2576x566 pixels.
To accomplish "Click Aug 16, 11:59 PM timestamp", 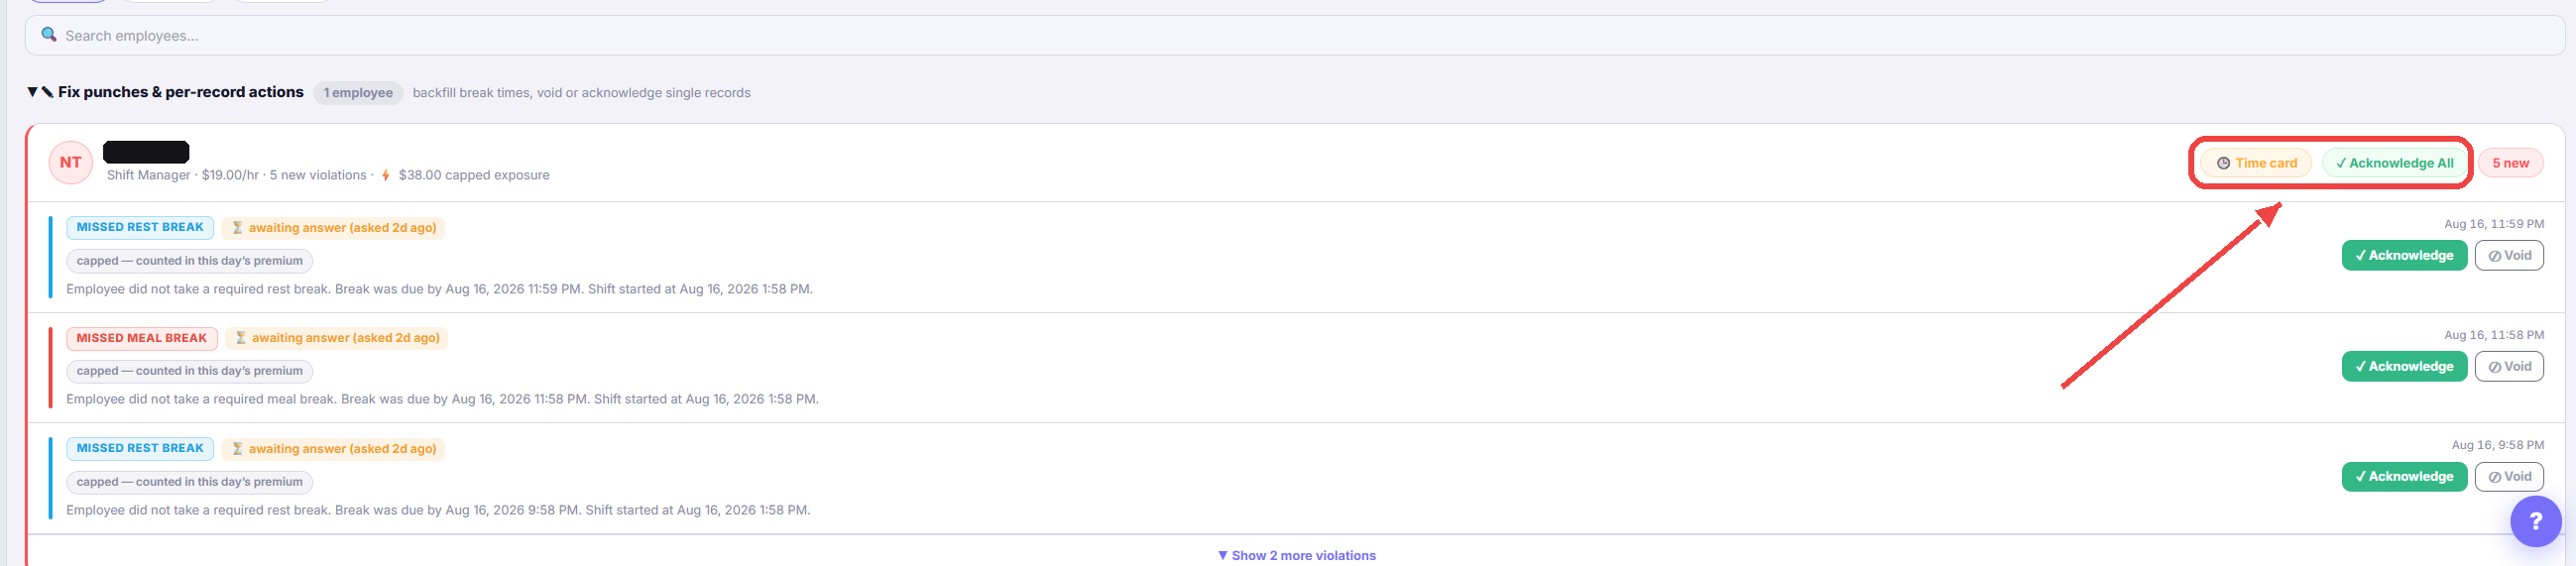I will (2494, 224).
